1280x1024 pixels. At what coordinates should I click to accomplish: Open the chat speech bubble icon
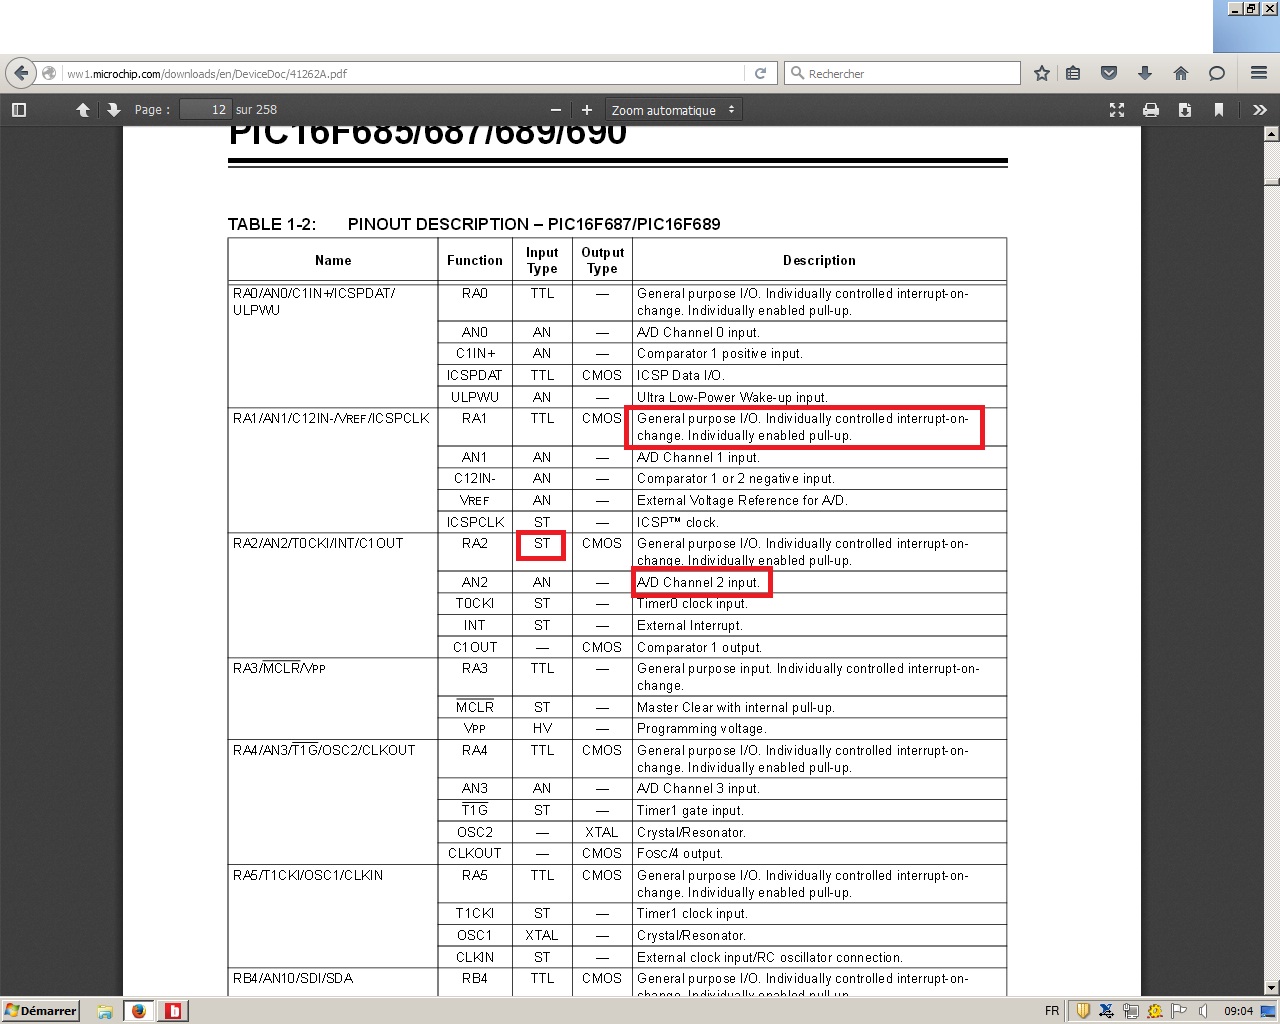pyautogui.click(x=1217, y=73)
